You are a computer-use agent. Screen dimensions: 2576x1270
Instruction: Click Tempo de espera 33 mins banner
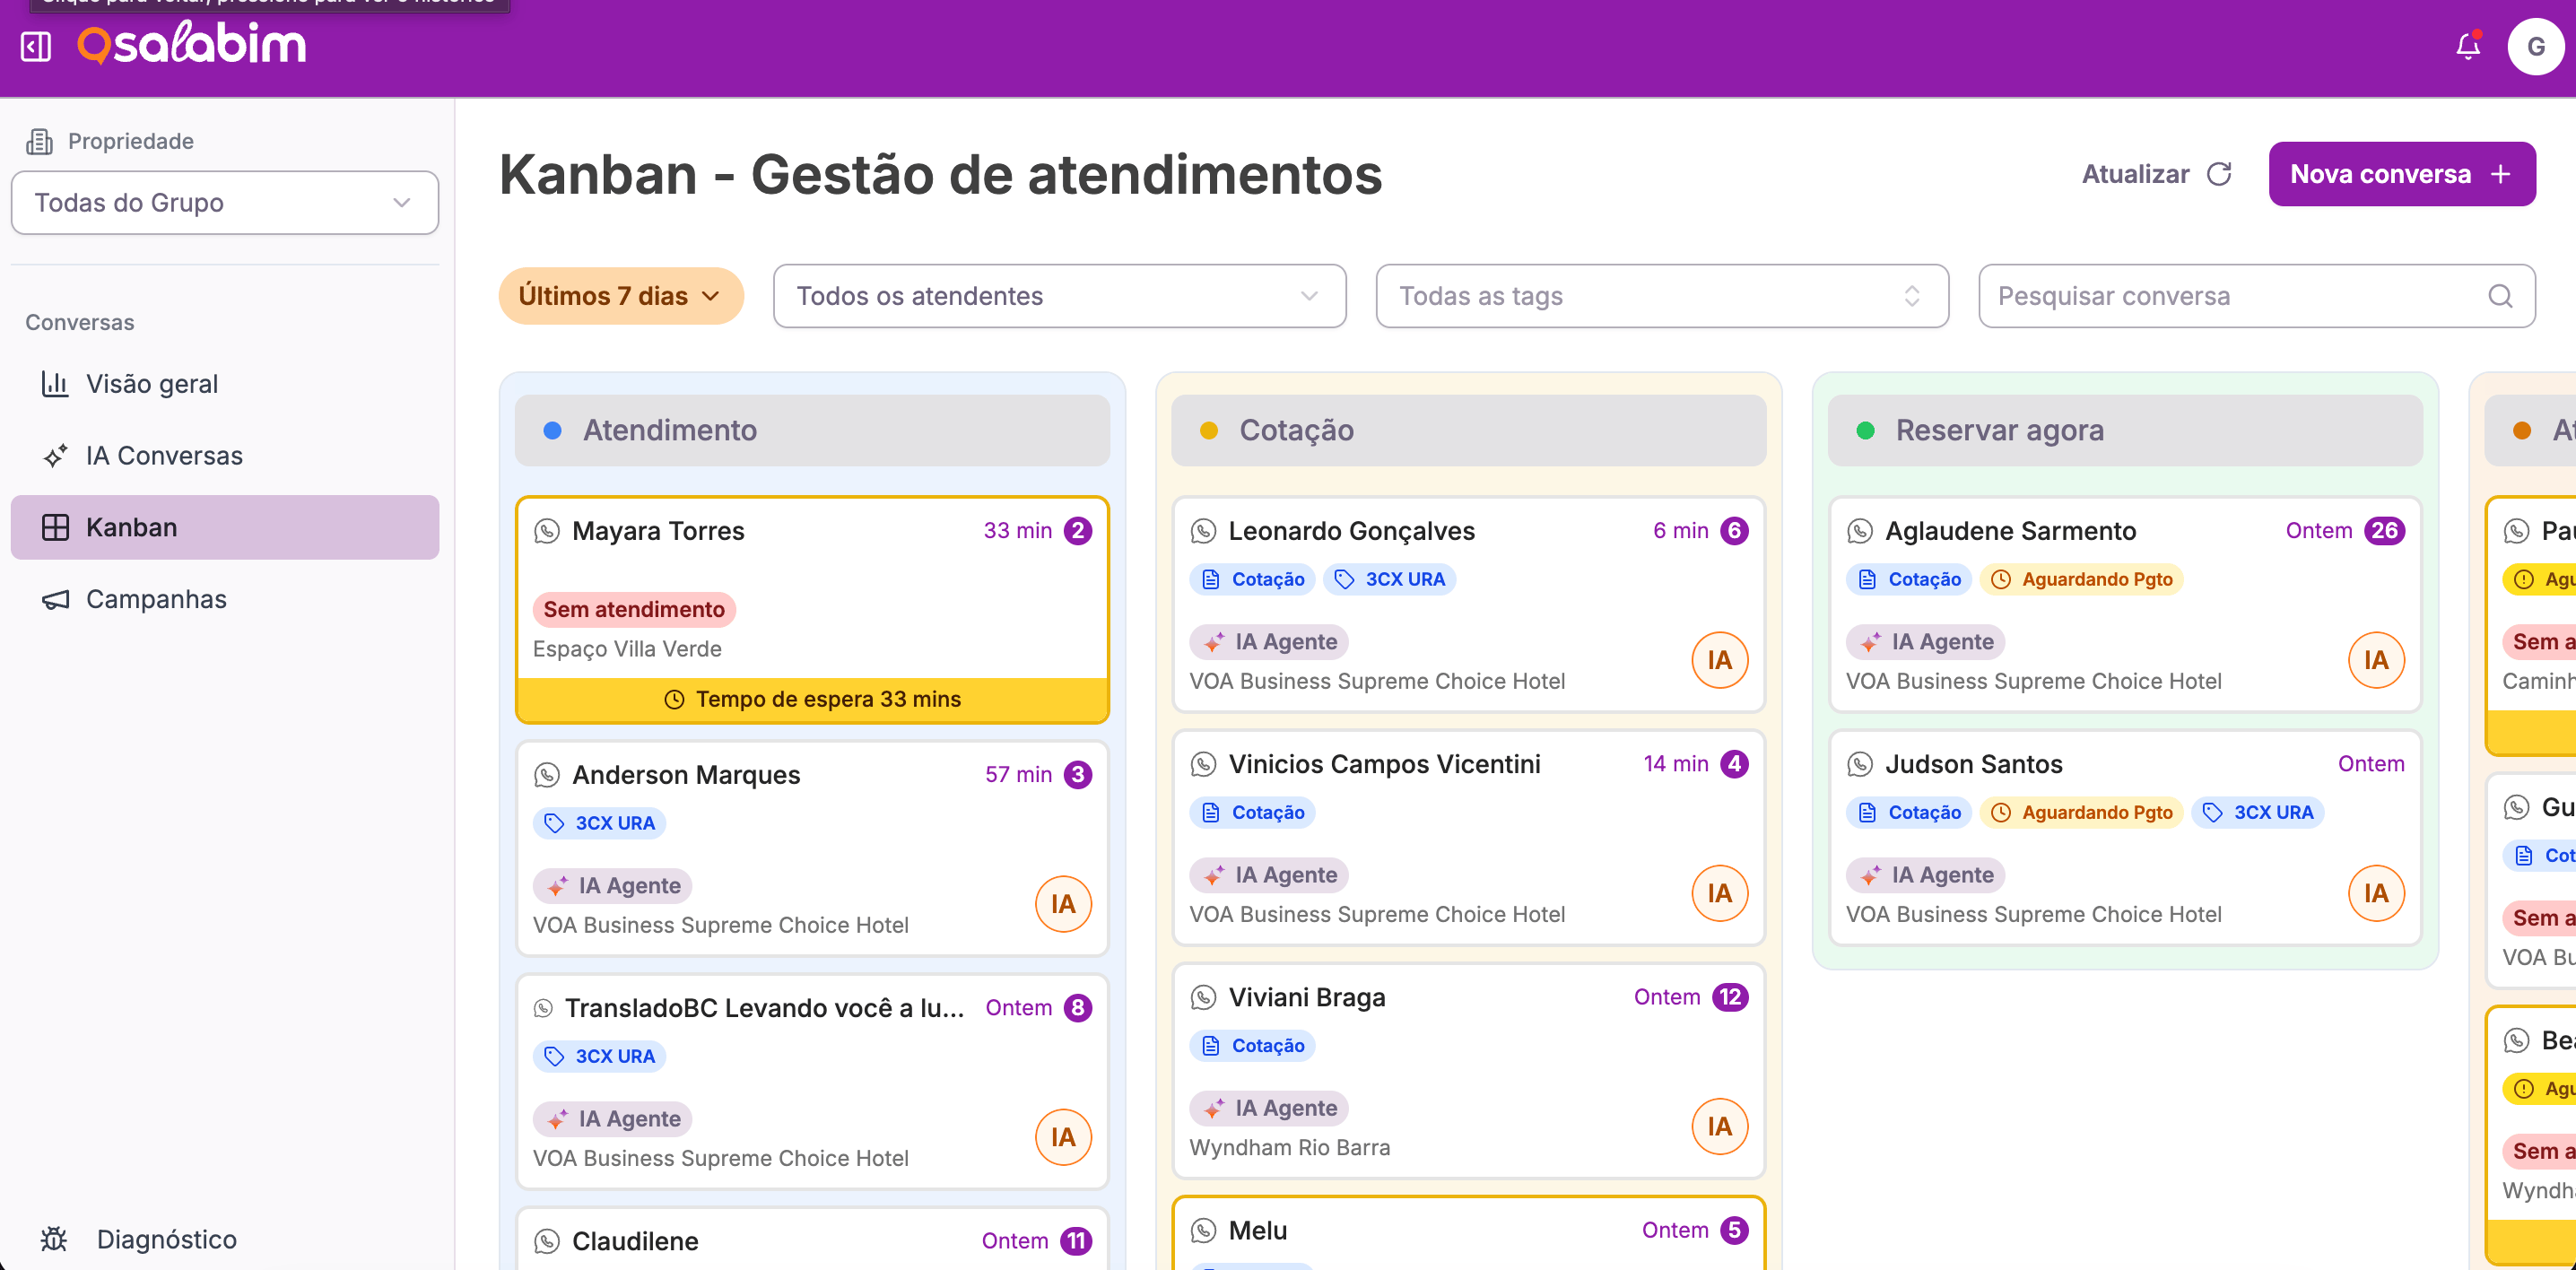click(812, 699)
